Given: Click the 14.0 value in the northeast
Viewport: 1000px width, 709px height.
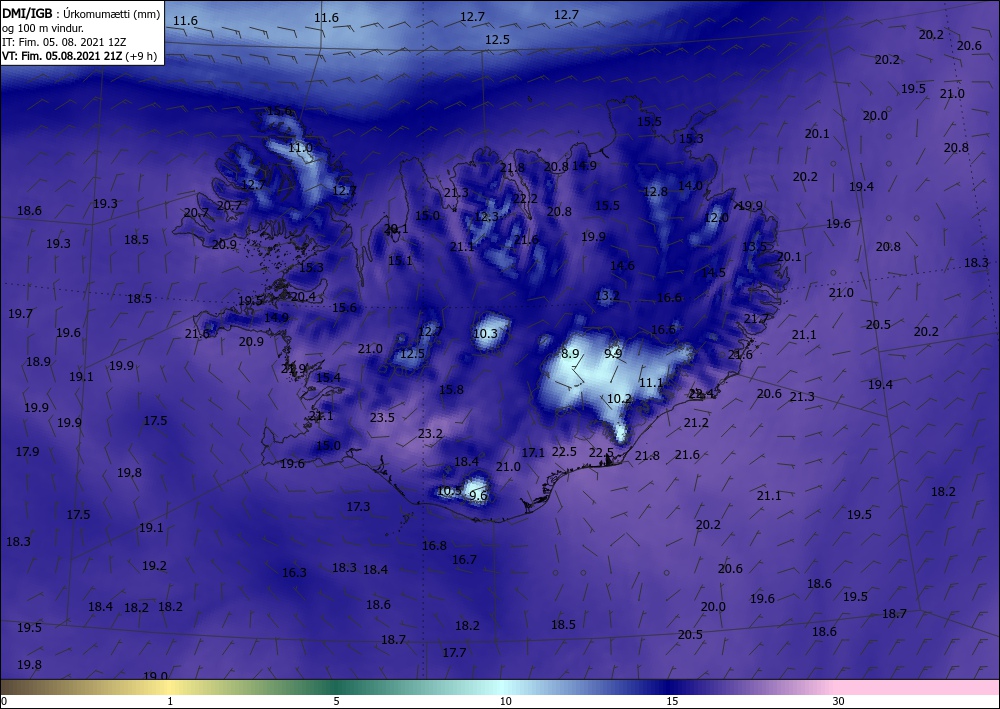Looking at the screenshot, I should pos(689,186).
